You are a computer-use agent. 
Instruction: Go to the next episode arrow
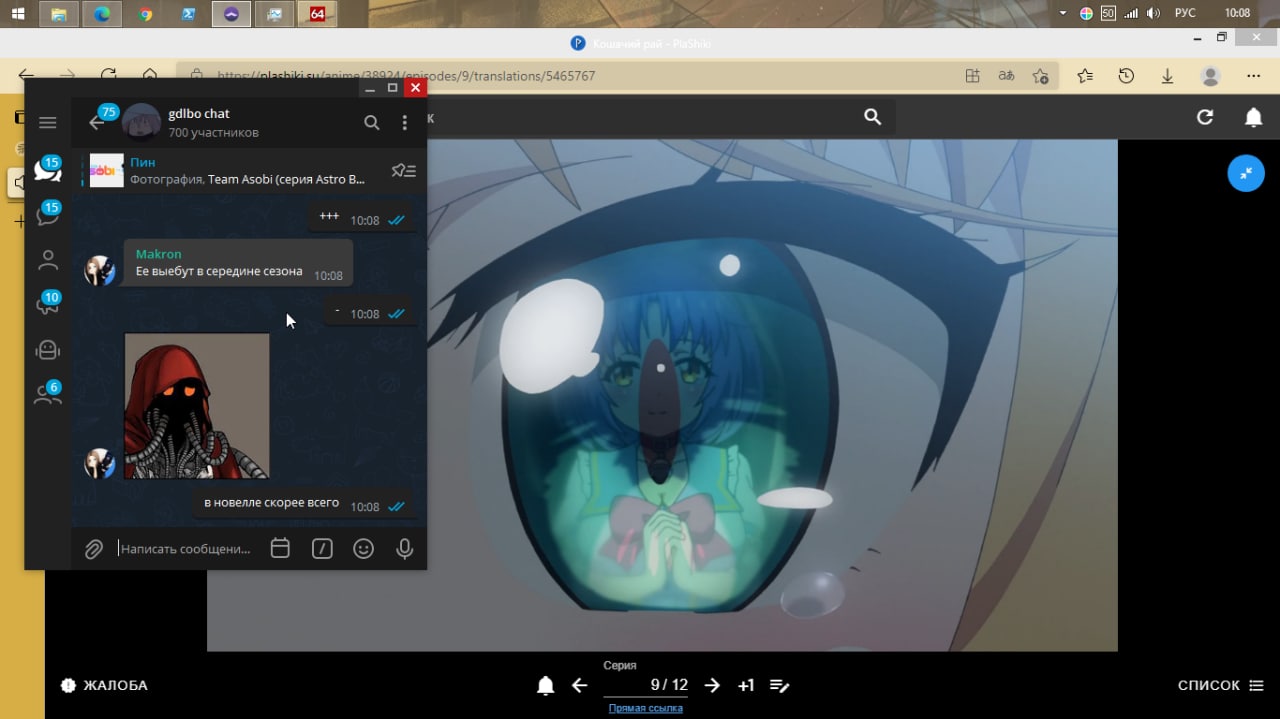(712, 685)
